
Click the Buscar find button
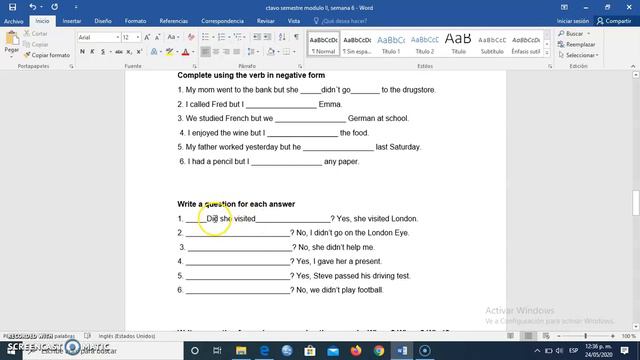pyautogui.click(x=574, y=33)
